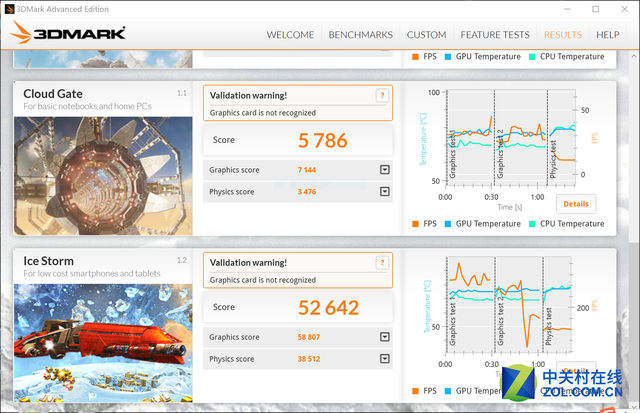This screenshot has height=413, width=640.
Task: Open the CUSTOM tab
Action: tap(426, 35)
